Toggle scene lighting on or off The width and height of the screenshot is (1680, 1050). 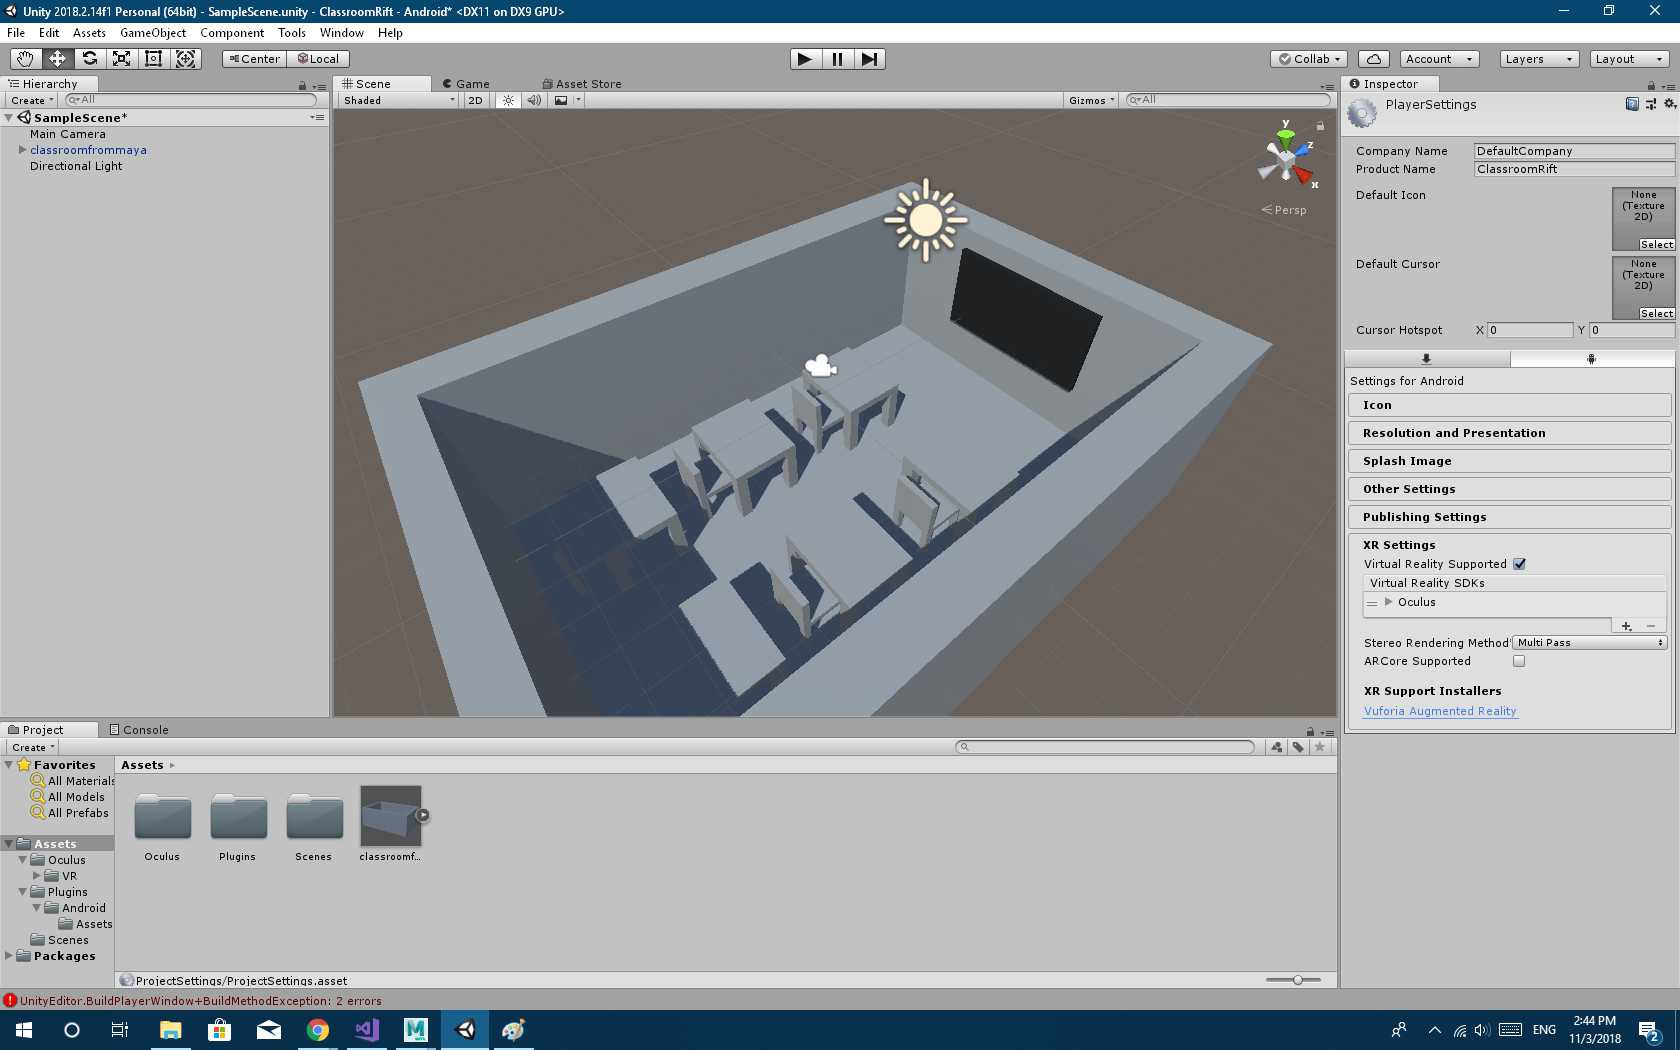[509, 100]
